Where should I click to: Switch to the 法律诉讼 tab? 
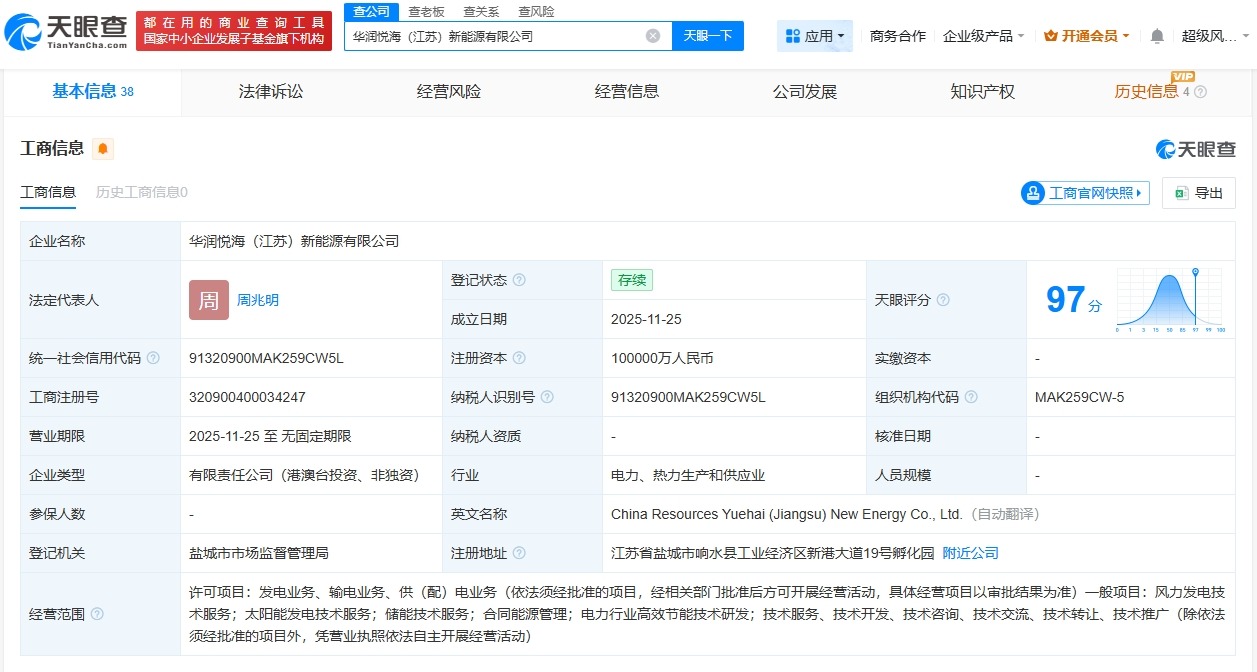point(270,91)
